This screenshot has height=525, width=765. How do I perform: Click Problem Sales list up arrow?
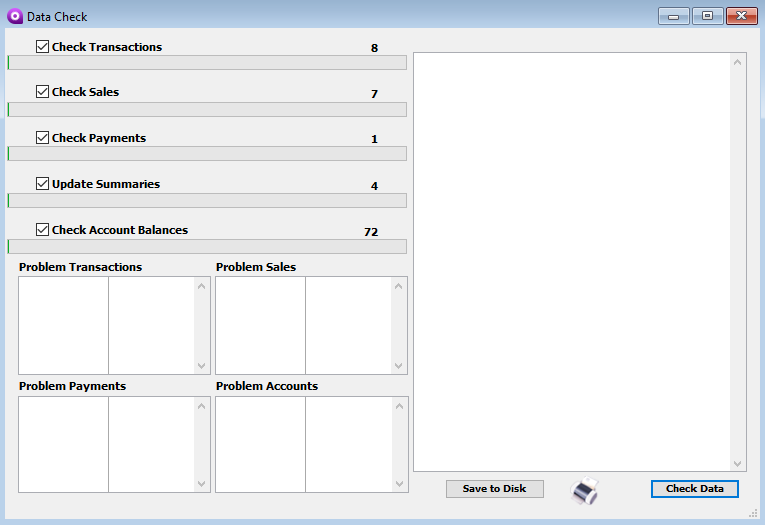pos(399,287)
